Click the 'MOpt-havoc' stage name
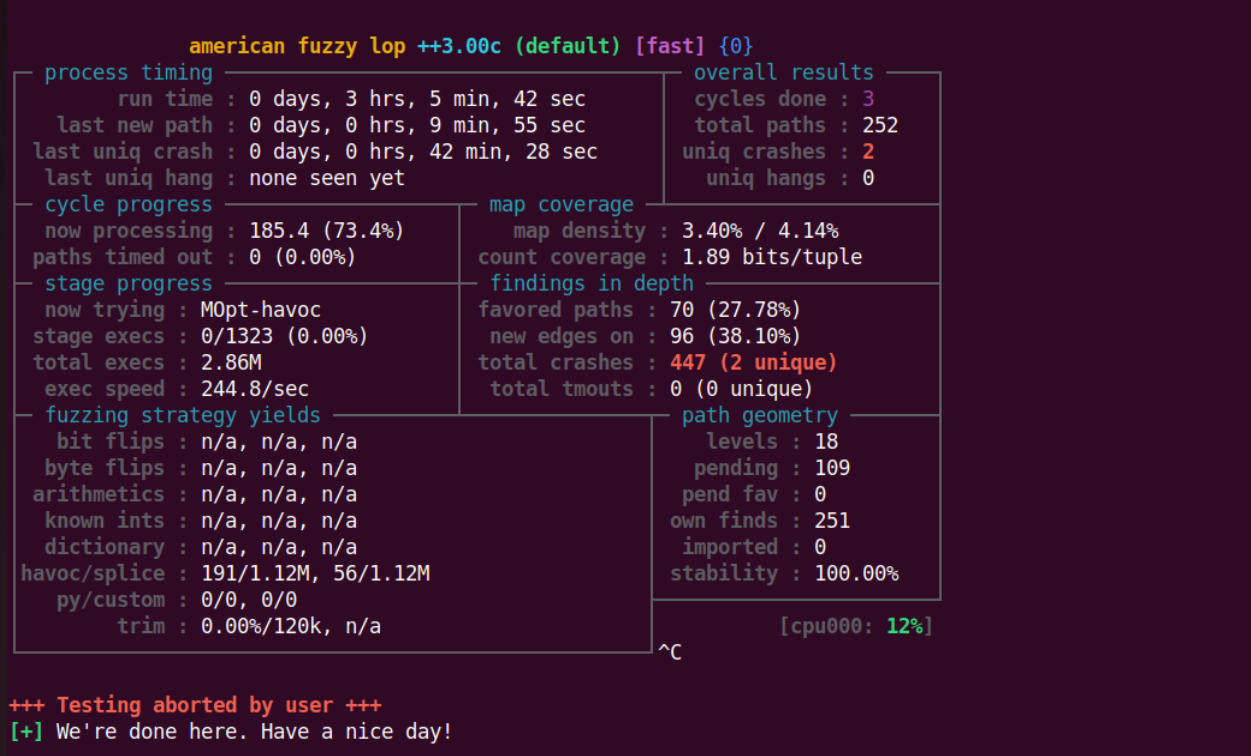The width and height of the screenshot is (1251, 756). (x=260, y=310)
